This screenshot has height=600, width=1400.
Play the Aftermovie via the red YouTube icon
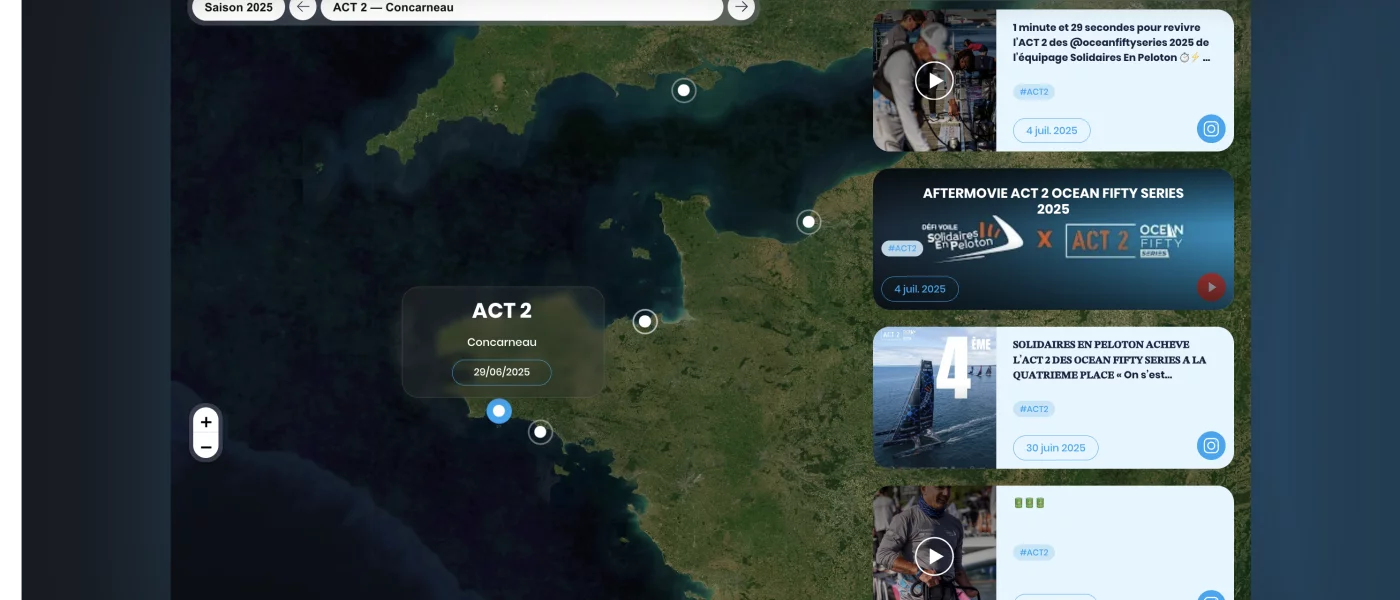click(x=1211, y=286)
